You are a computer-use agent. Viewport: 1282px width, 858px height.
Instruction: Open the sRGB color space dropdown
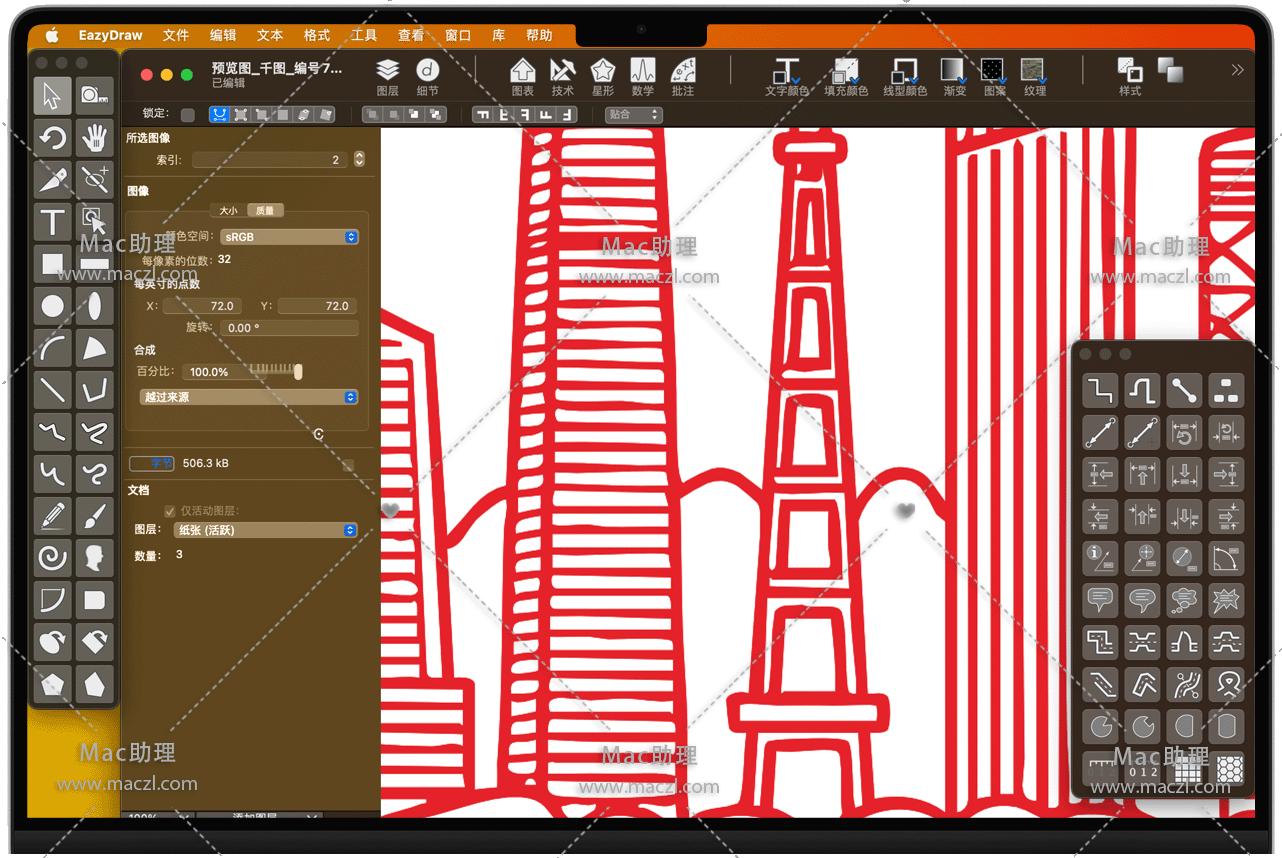tap(289, 237)
